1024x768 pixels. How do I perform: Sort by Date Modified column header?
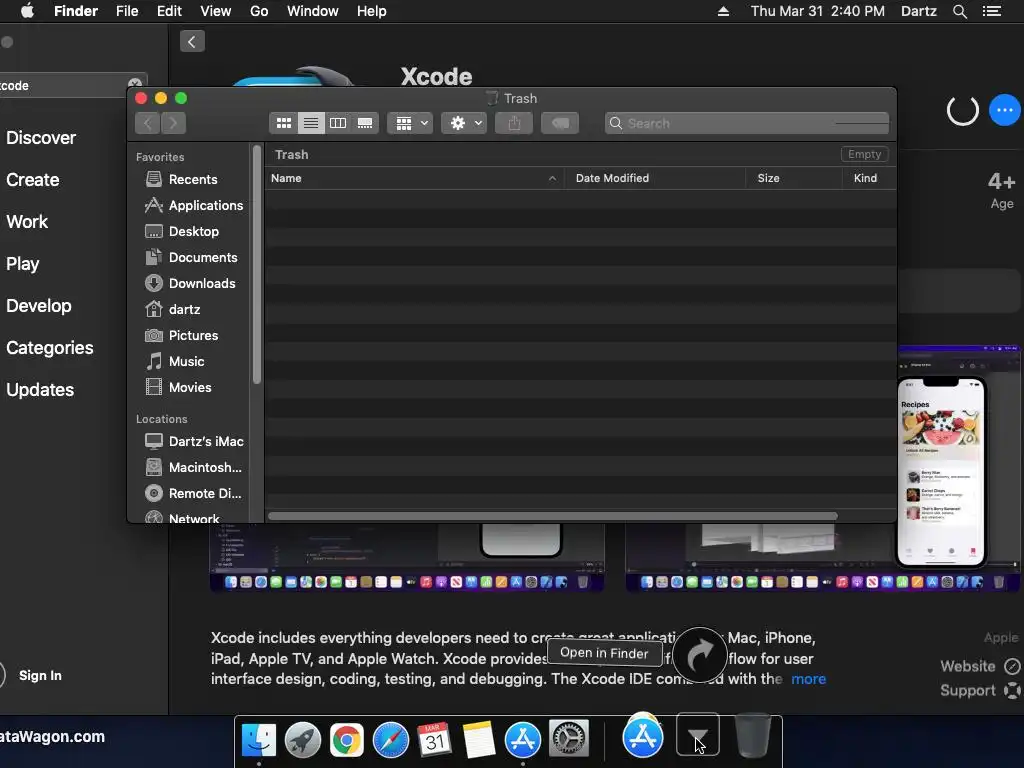pos(655,178)
